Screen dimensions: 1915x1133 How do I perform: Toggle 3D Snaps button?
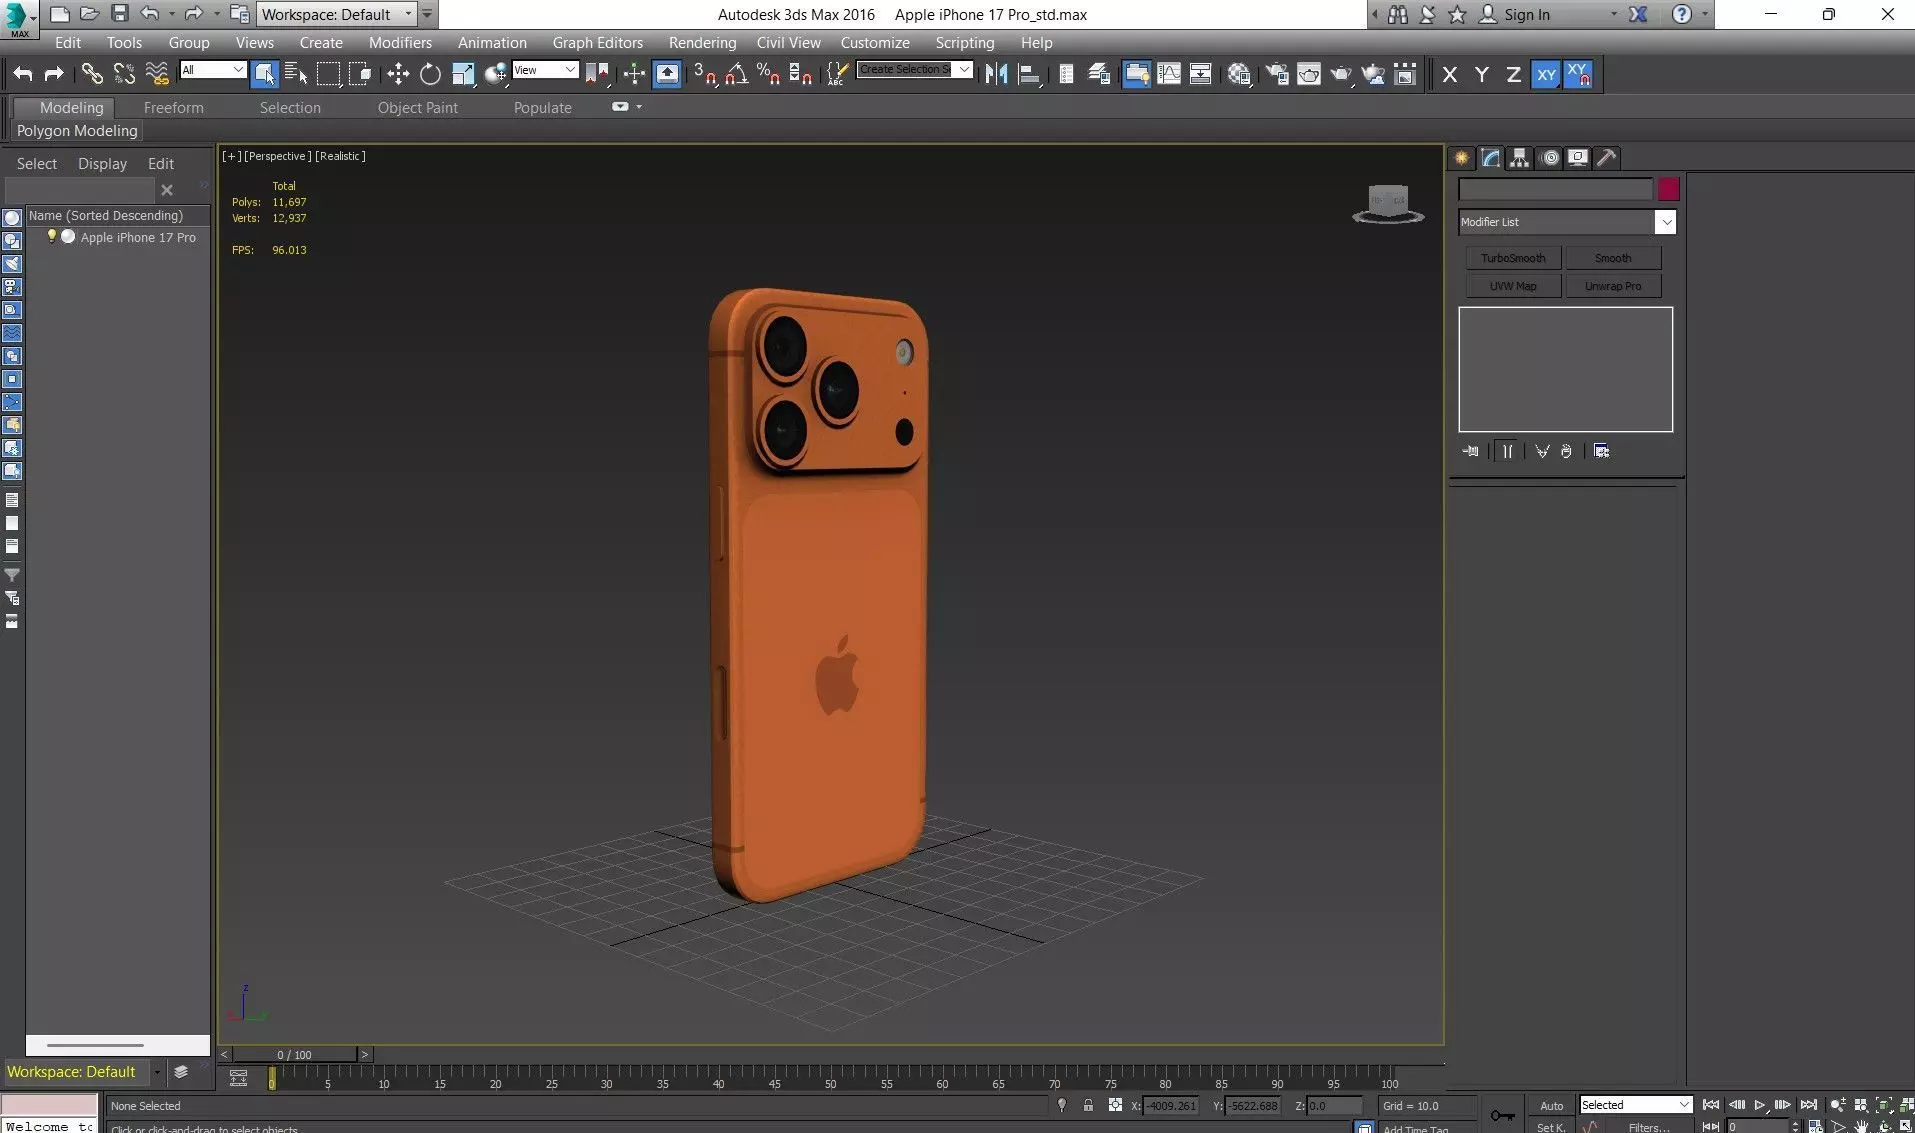[705, 74]
